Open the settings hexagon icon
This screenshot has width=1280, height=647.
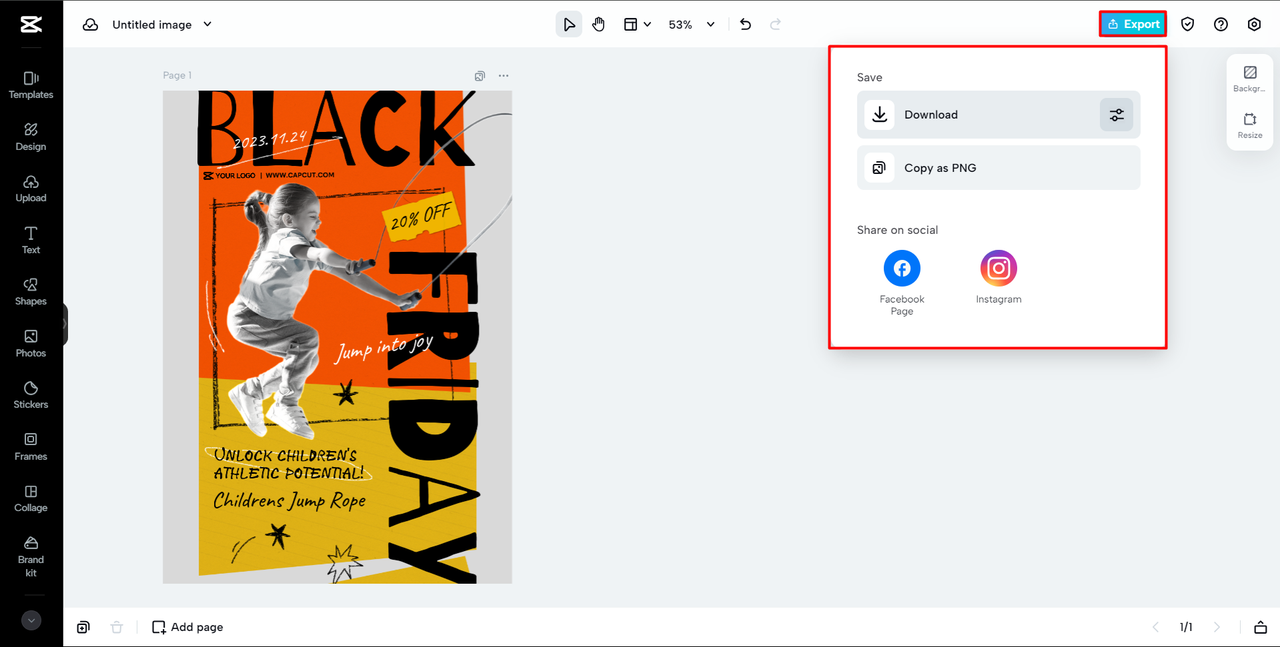pos(1254,24)
